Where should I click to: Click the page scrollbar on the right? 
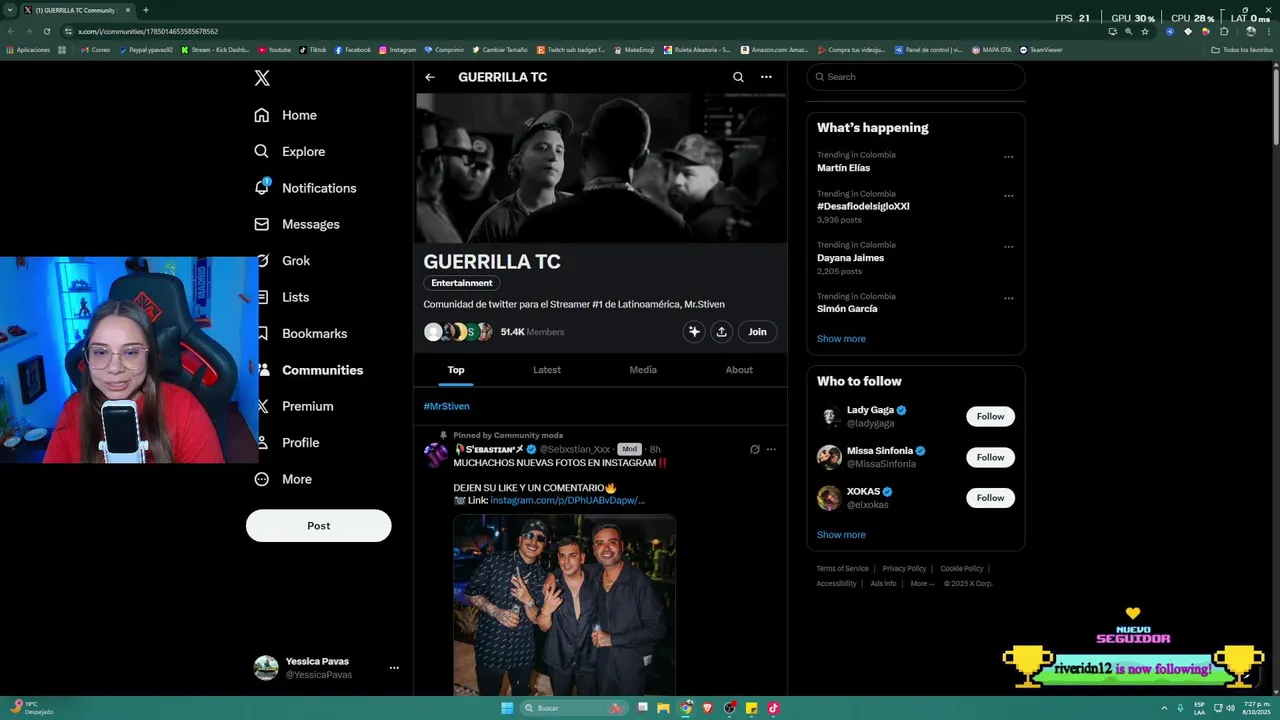click(1275, 105)
